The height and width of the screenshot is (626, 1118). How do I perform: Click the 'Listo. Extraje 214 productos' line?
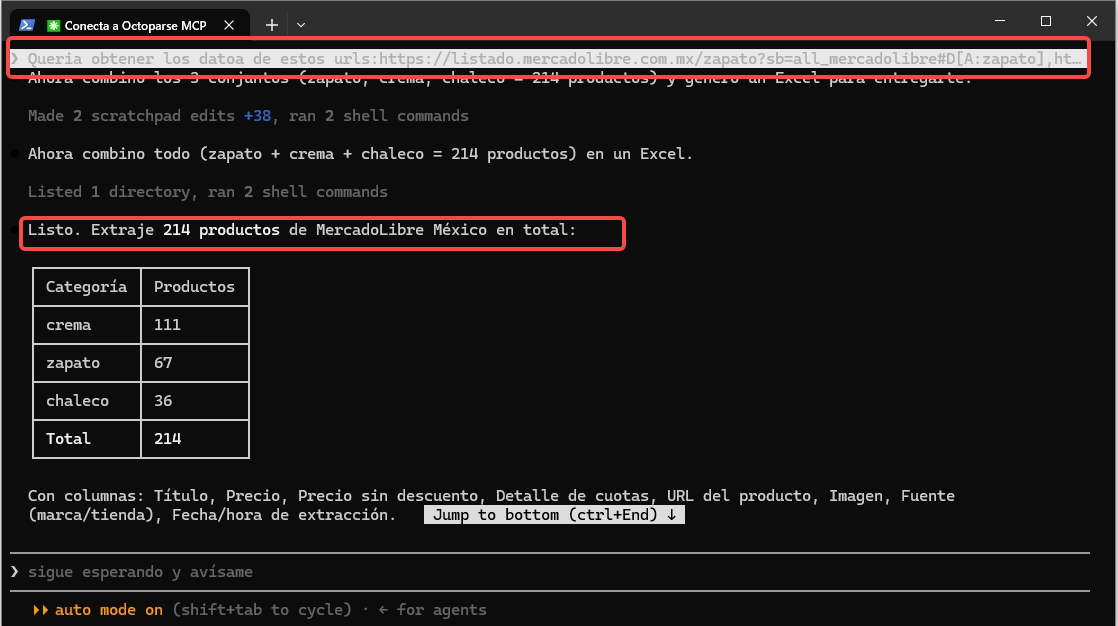302,230
